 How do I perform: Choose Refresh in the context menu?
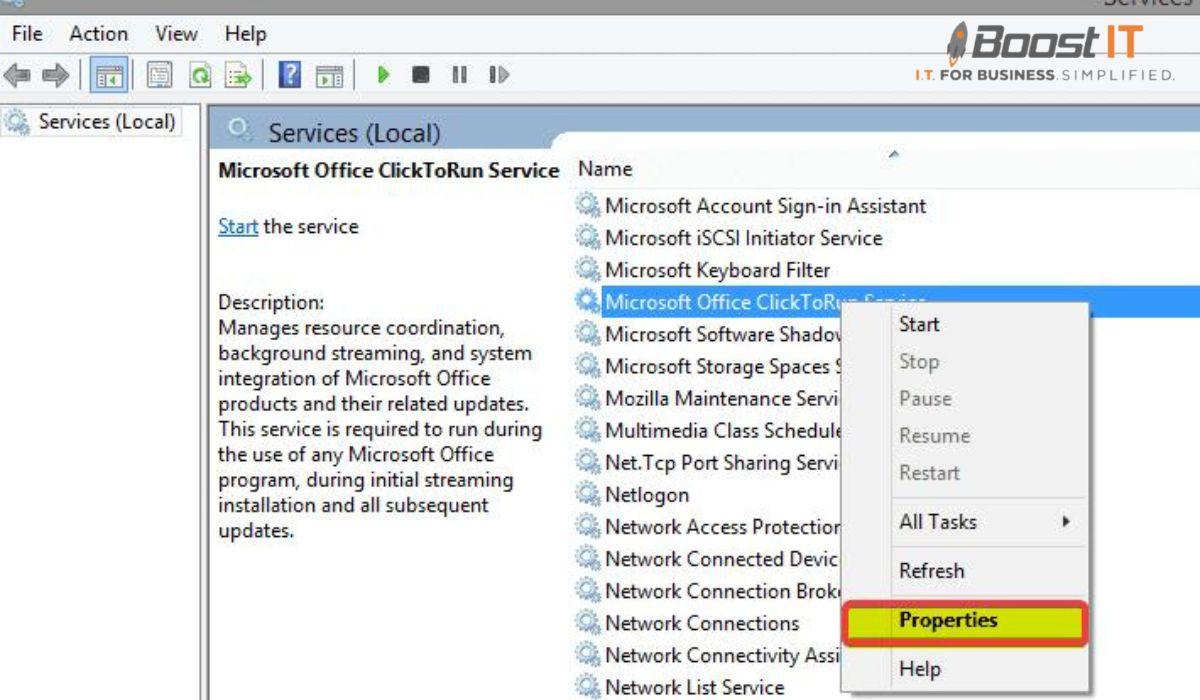pyautogui.click(x=931, y=570)
